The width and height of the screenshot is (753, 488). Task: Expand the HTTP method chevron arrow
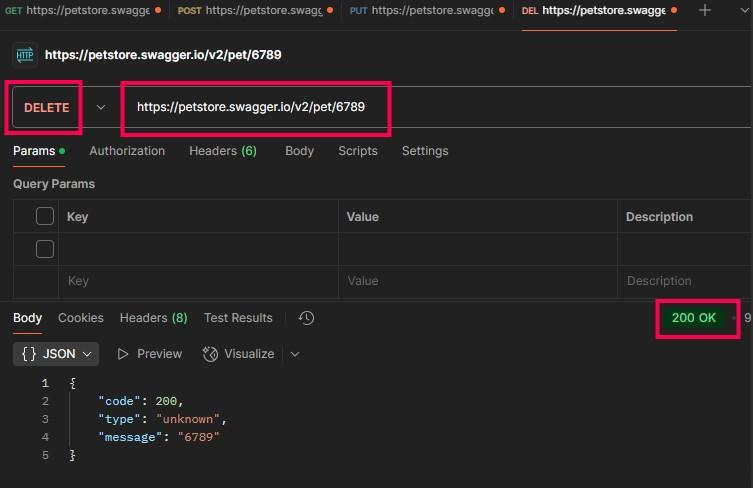pos(101,107)
